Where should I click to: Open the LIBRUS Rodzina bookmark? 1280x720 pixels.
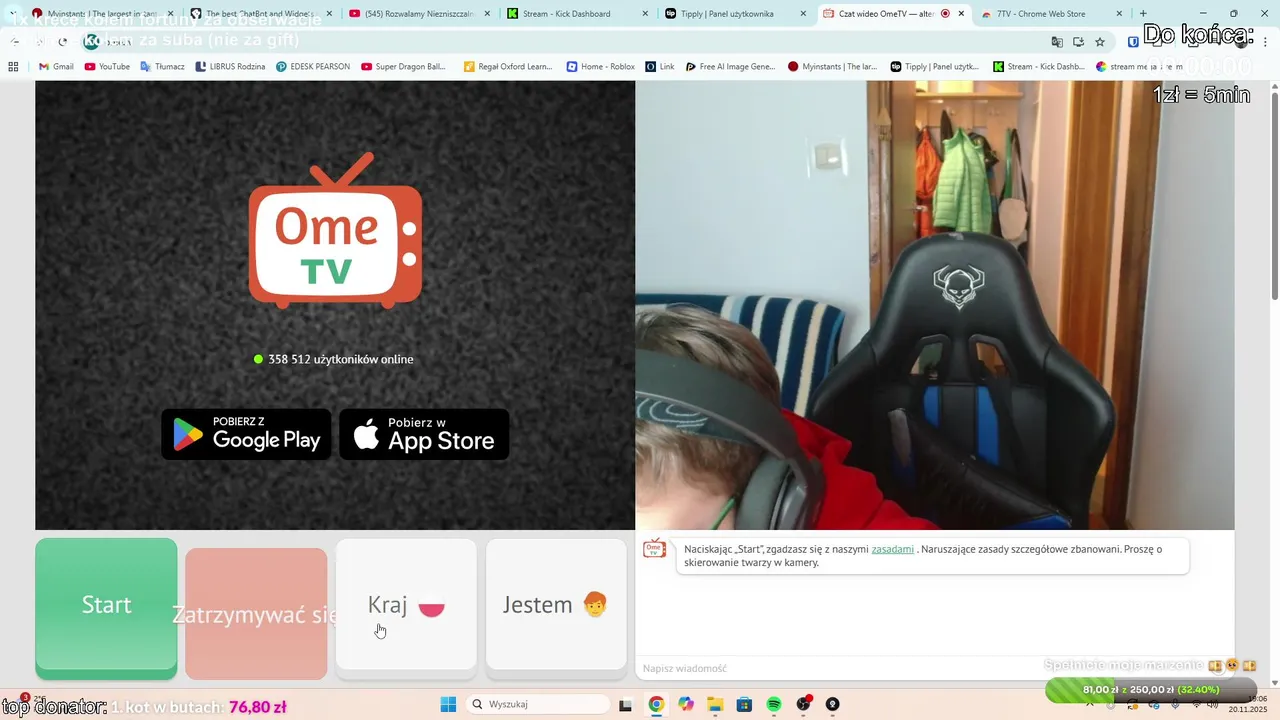click(x=230, y=67)
